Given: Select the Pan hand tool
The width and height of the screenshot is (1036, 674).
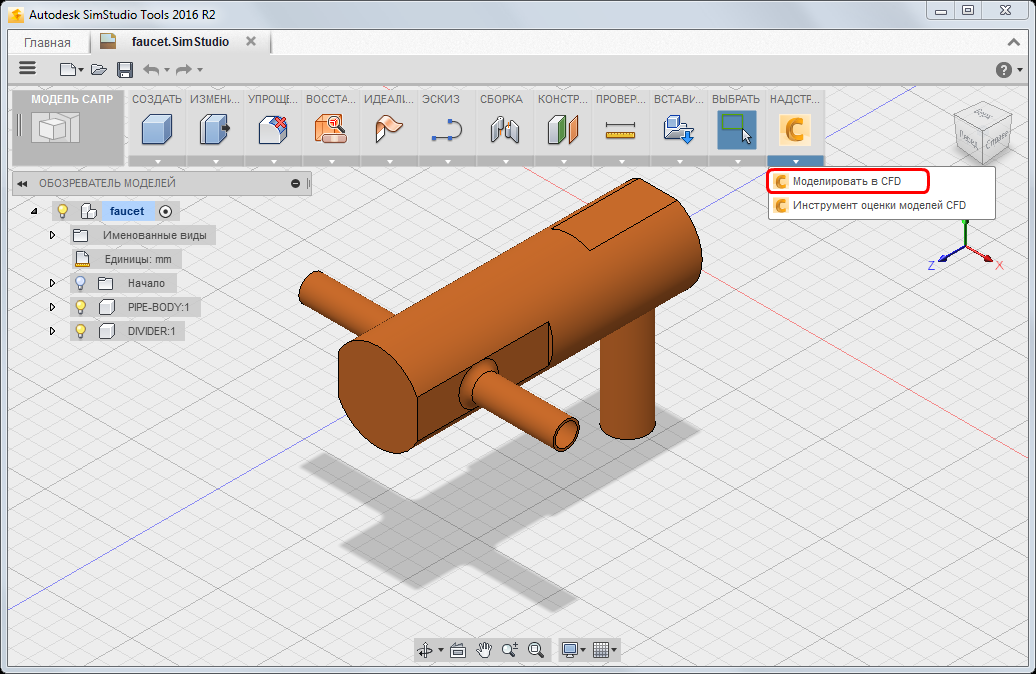Looking at the screenshot, I should coord(484,650).
